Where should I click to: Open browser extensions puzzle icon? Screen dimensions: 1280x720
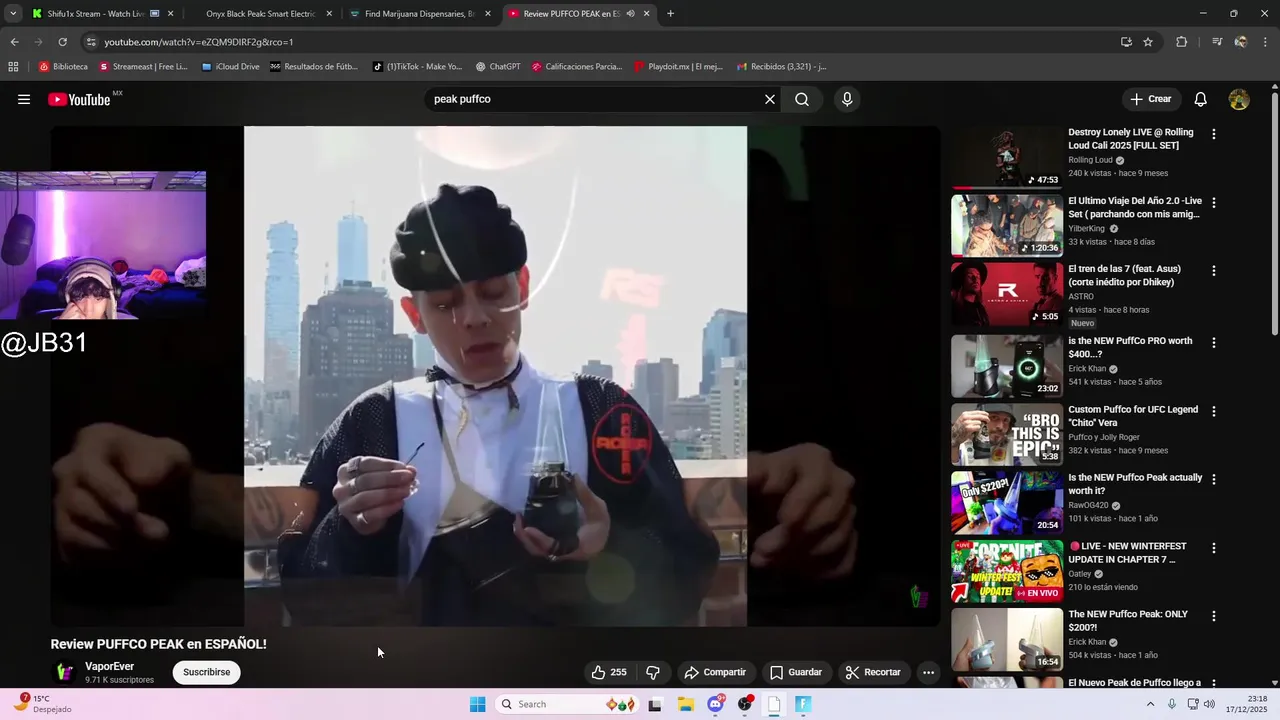point(1182,42)
